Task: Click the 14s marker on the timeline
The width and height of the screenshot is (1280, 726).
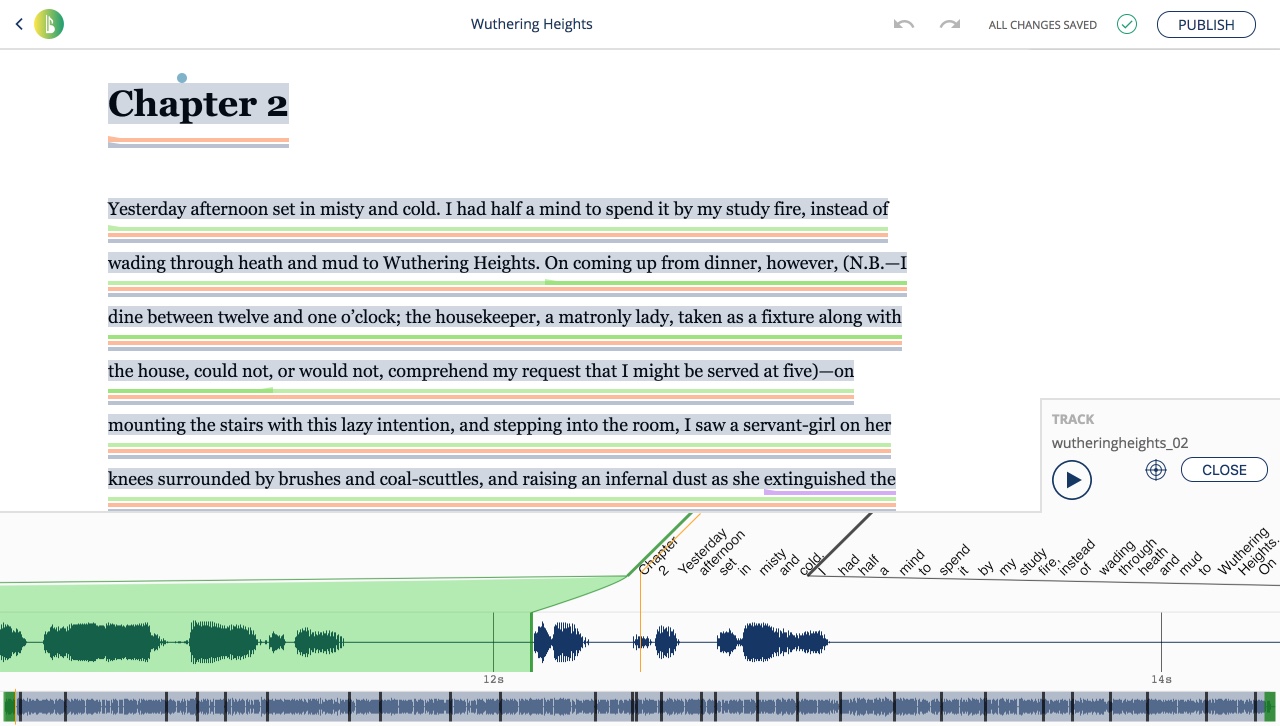Action: coord(1161,678)
